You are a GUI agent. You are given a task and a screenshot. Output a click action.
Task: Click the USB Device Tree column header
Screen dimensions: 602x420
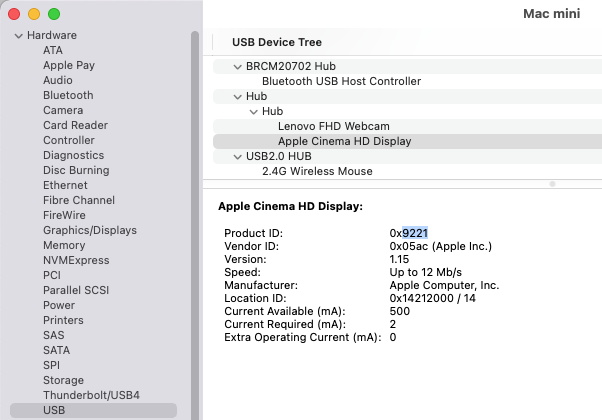[x=277, y=42]
